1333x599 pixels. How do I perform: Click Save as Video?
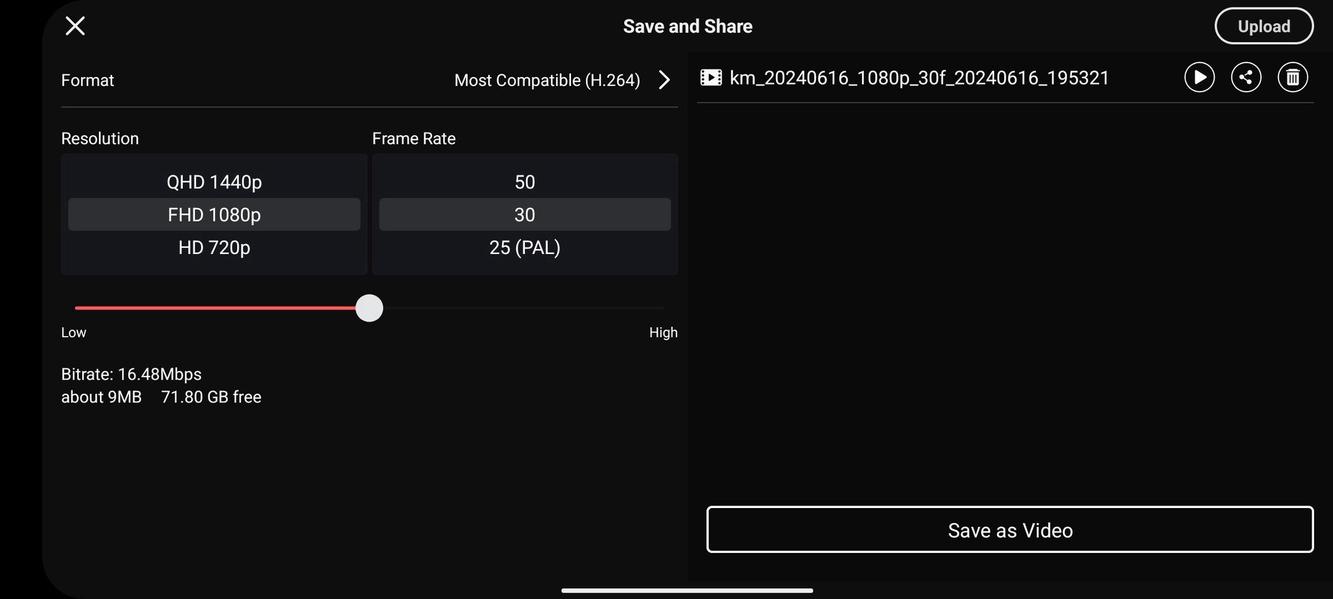tap(1010, 528)
